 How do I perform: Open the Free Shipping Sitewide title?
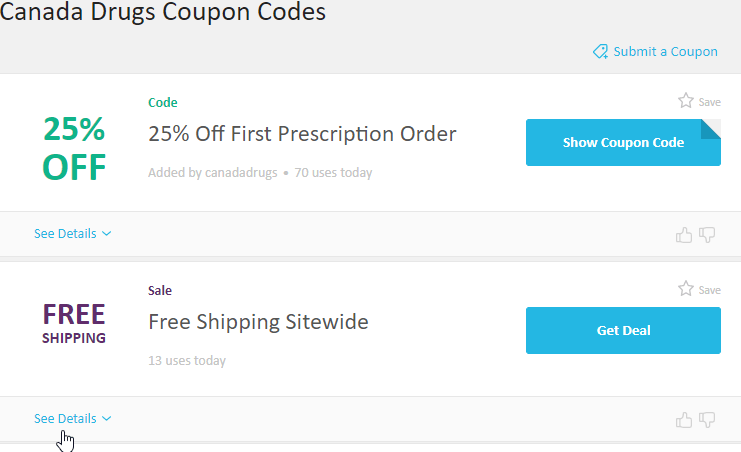pyautogui.click(x=258, y=322)
